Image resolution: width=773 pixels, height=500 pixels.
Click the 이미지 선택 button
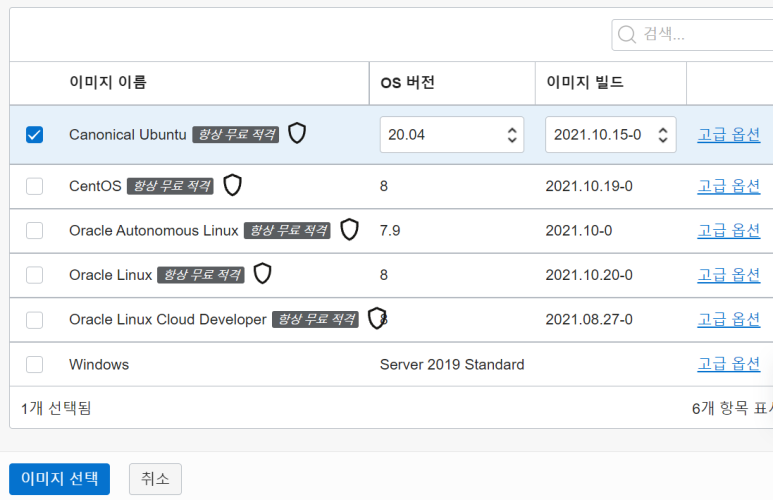59,478
